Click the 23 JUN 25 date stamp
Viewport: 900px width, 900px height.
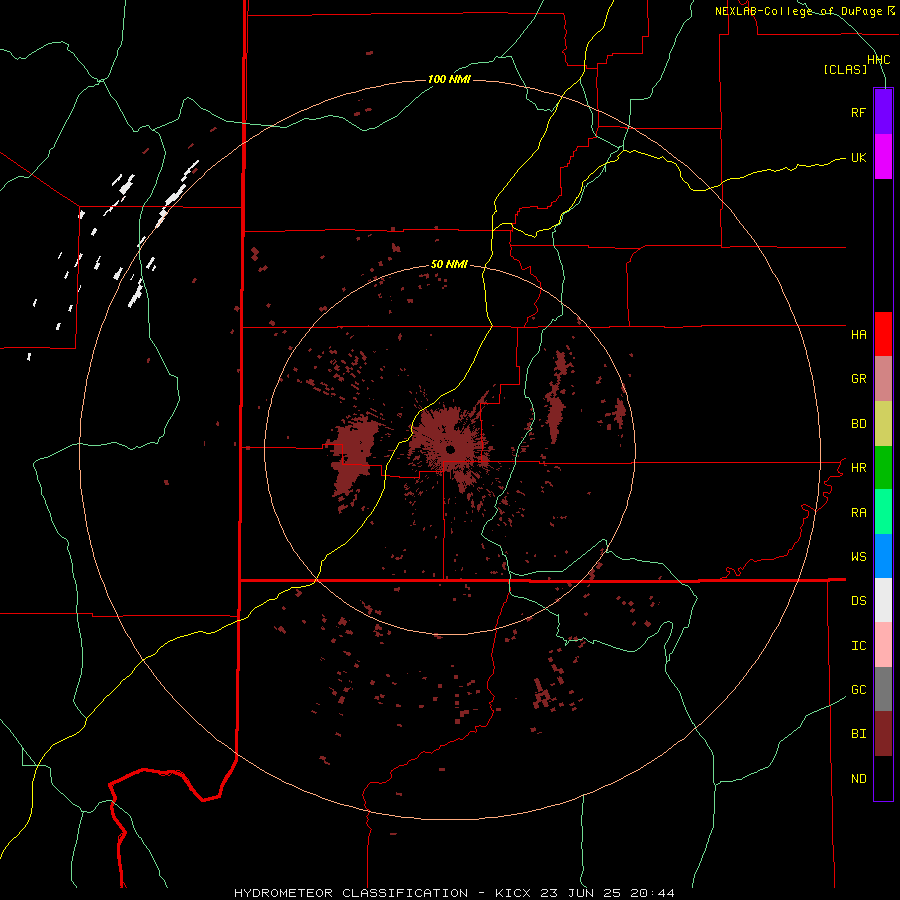click(x=583, y=893)
